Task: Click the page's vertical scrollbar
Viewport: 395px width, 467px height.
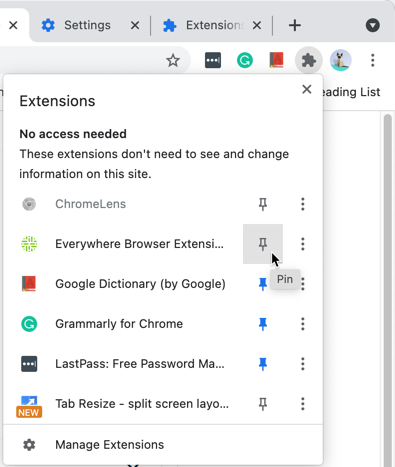Action: pyautogui.click(x=387, y=290)
